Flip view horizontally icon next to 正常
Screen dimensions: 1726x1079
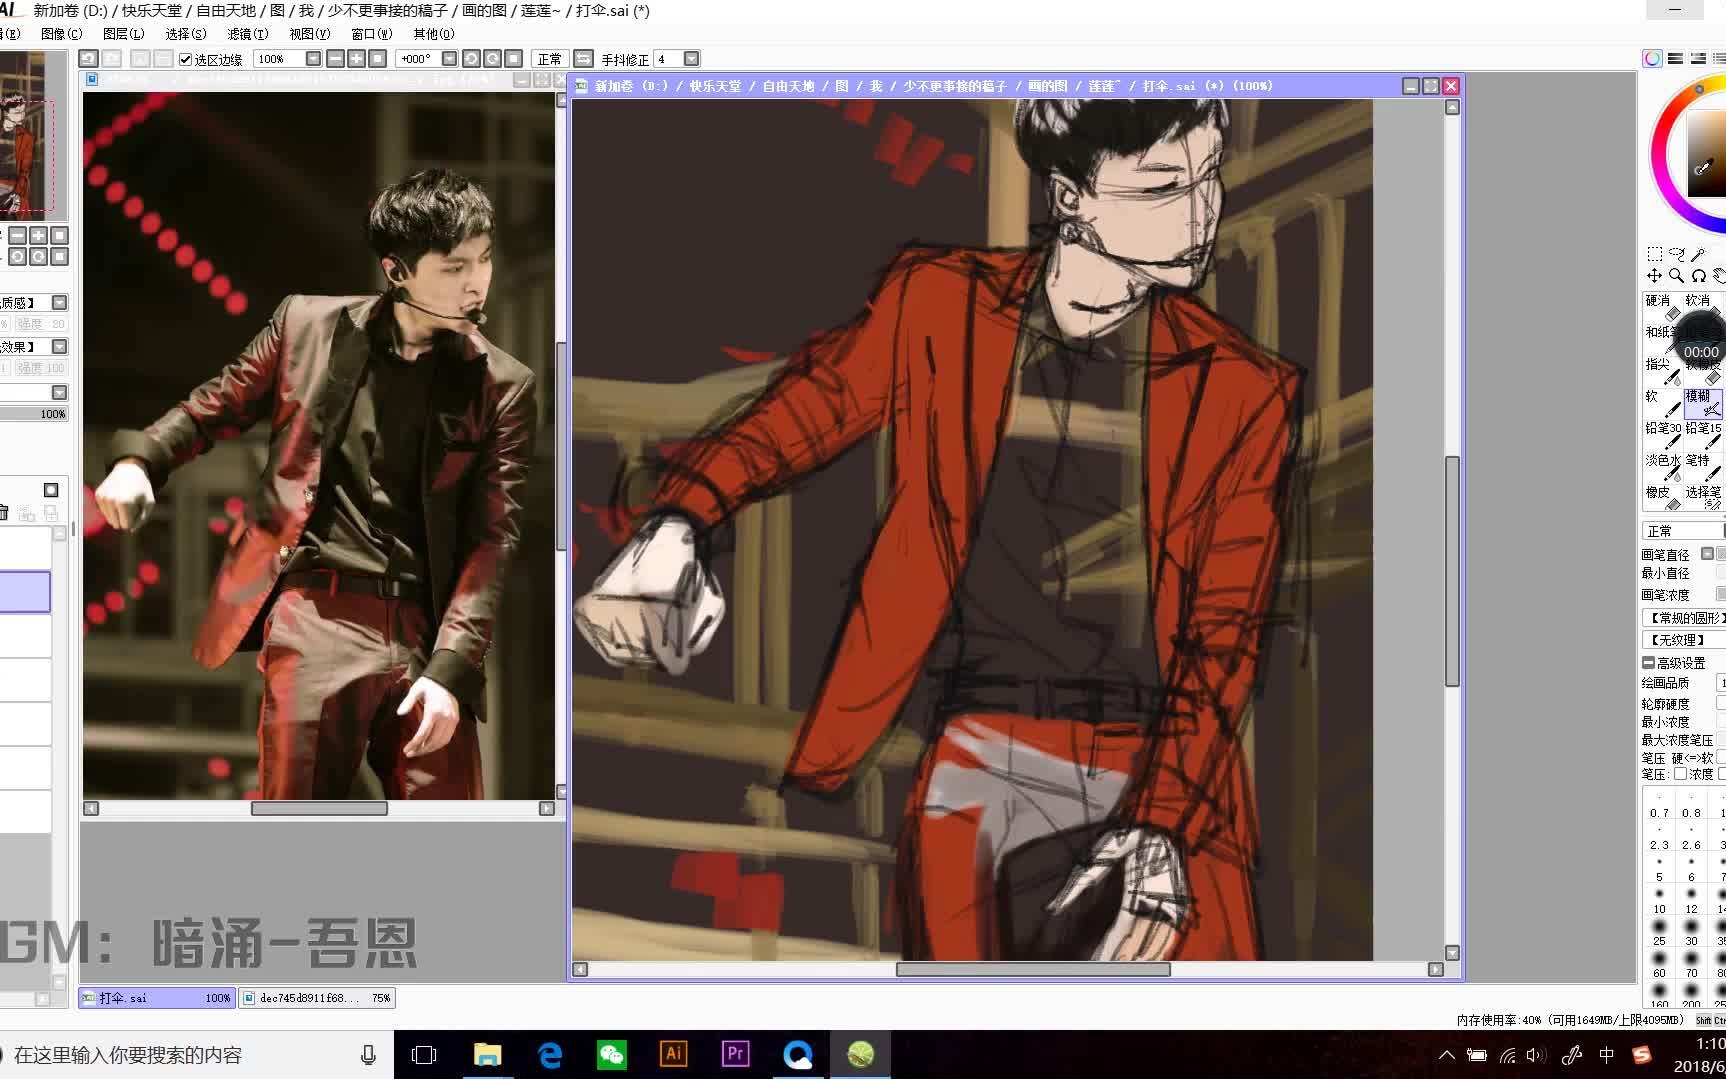point(584,59)
